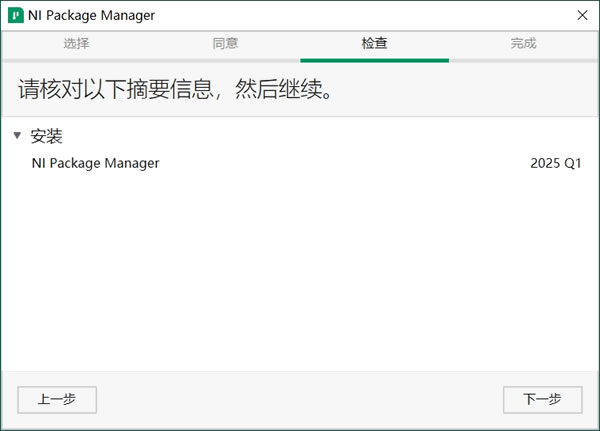Click empty space between 上一步 and 下一步
This screenshot has width=600, height=431.
pos(300,399)
